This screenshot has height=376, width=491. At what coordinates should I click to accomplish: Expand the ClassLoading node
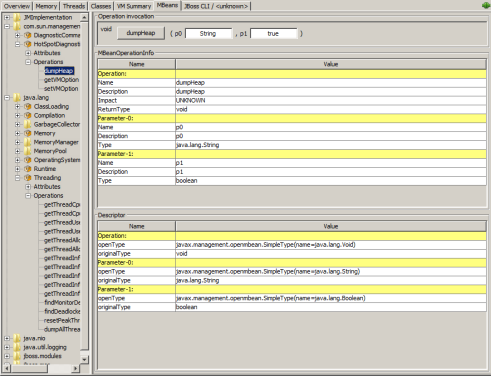point(17,107)
